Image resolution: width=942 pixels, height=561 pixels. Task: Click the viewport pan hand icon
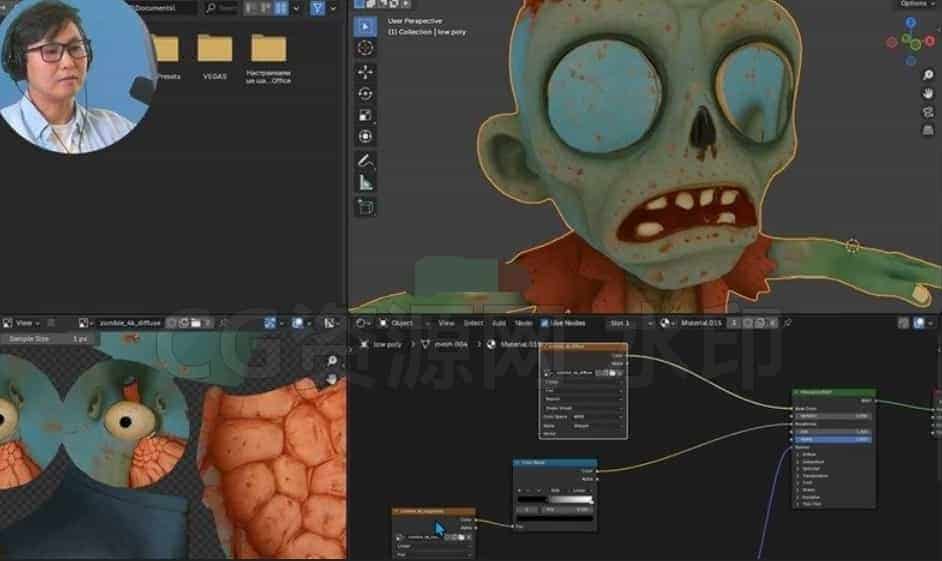tap(928, 93)
